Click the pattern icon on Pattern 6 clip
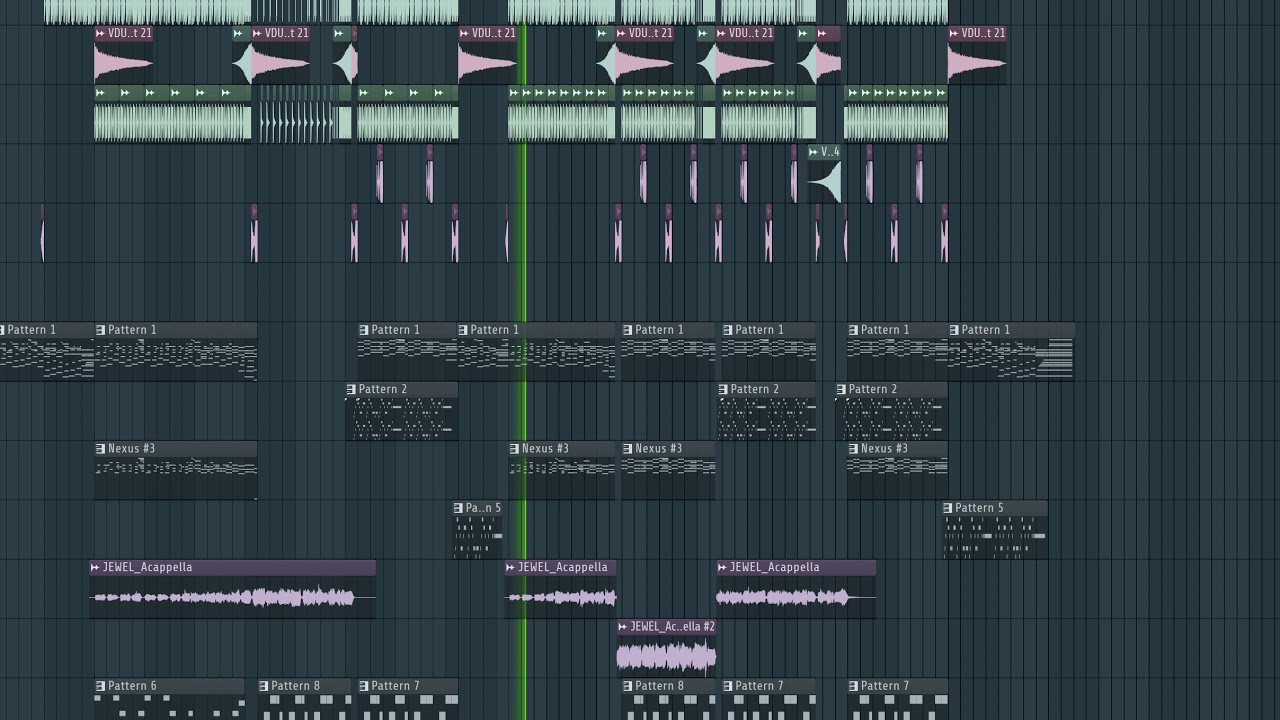Screen dimensions: 1280x720 coord(101,686)
